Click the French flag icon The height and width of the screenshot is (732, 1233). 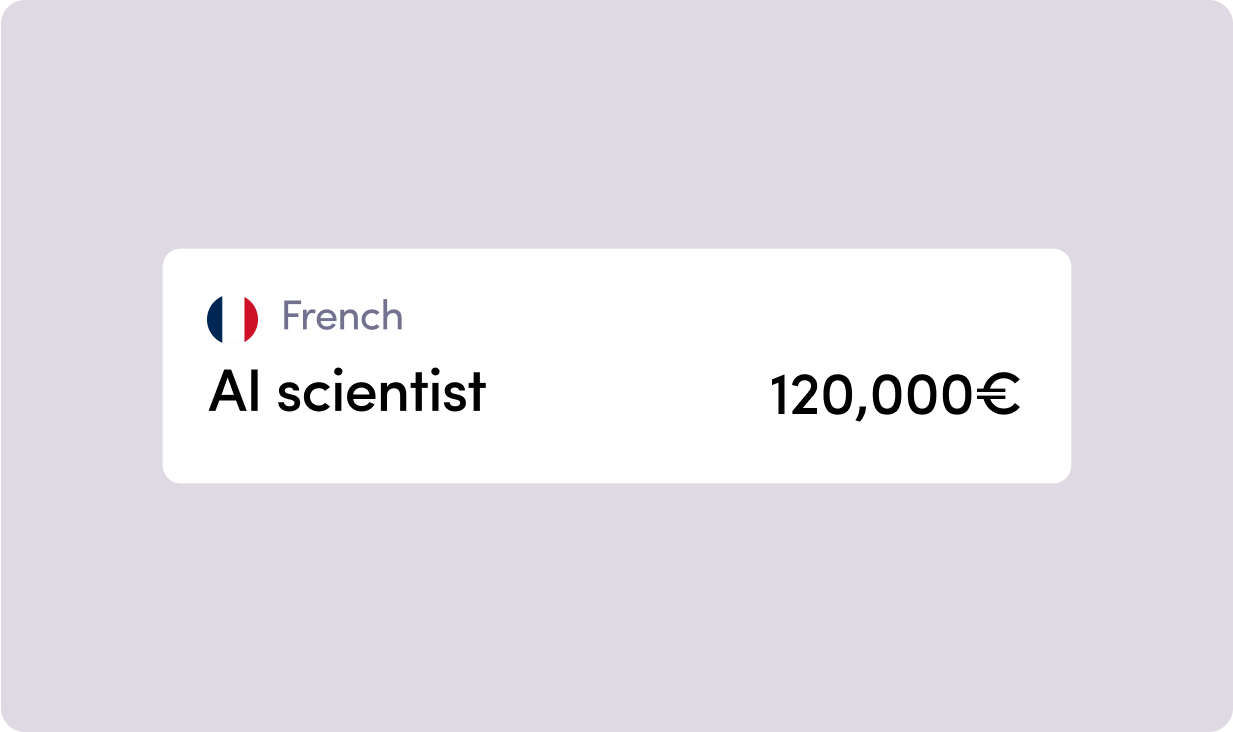click(x=232, y=319)
